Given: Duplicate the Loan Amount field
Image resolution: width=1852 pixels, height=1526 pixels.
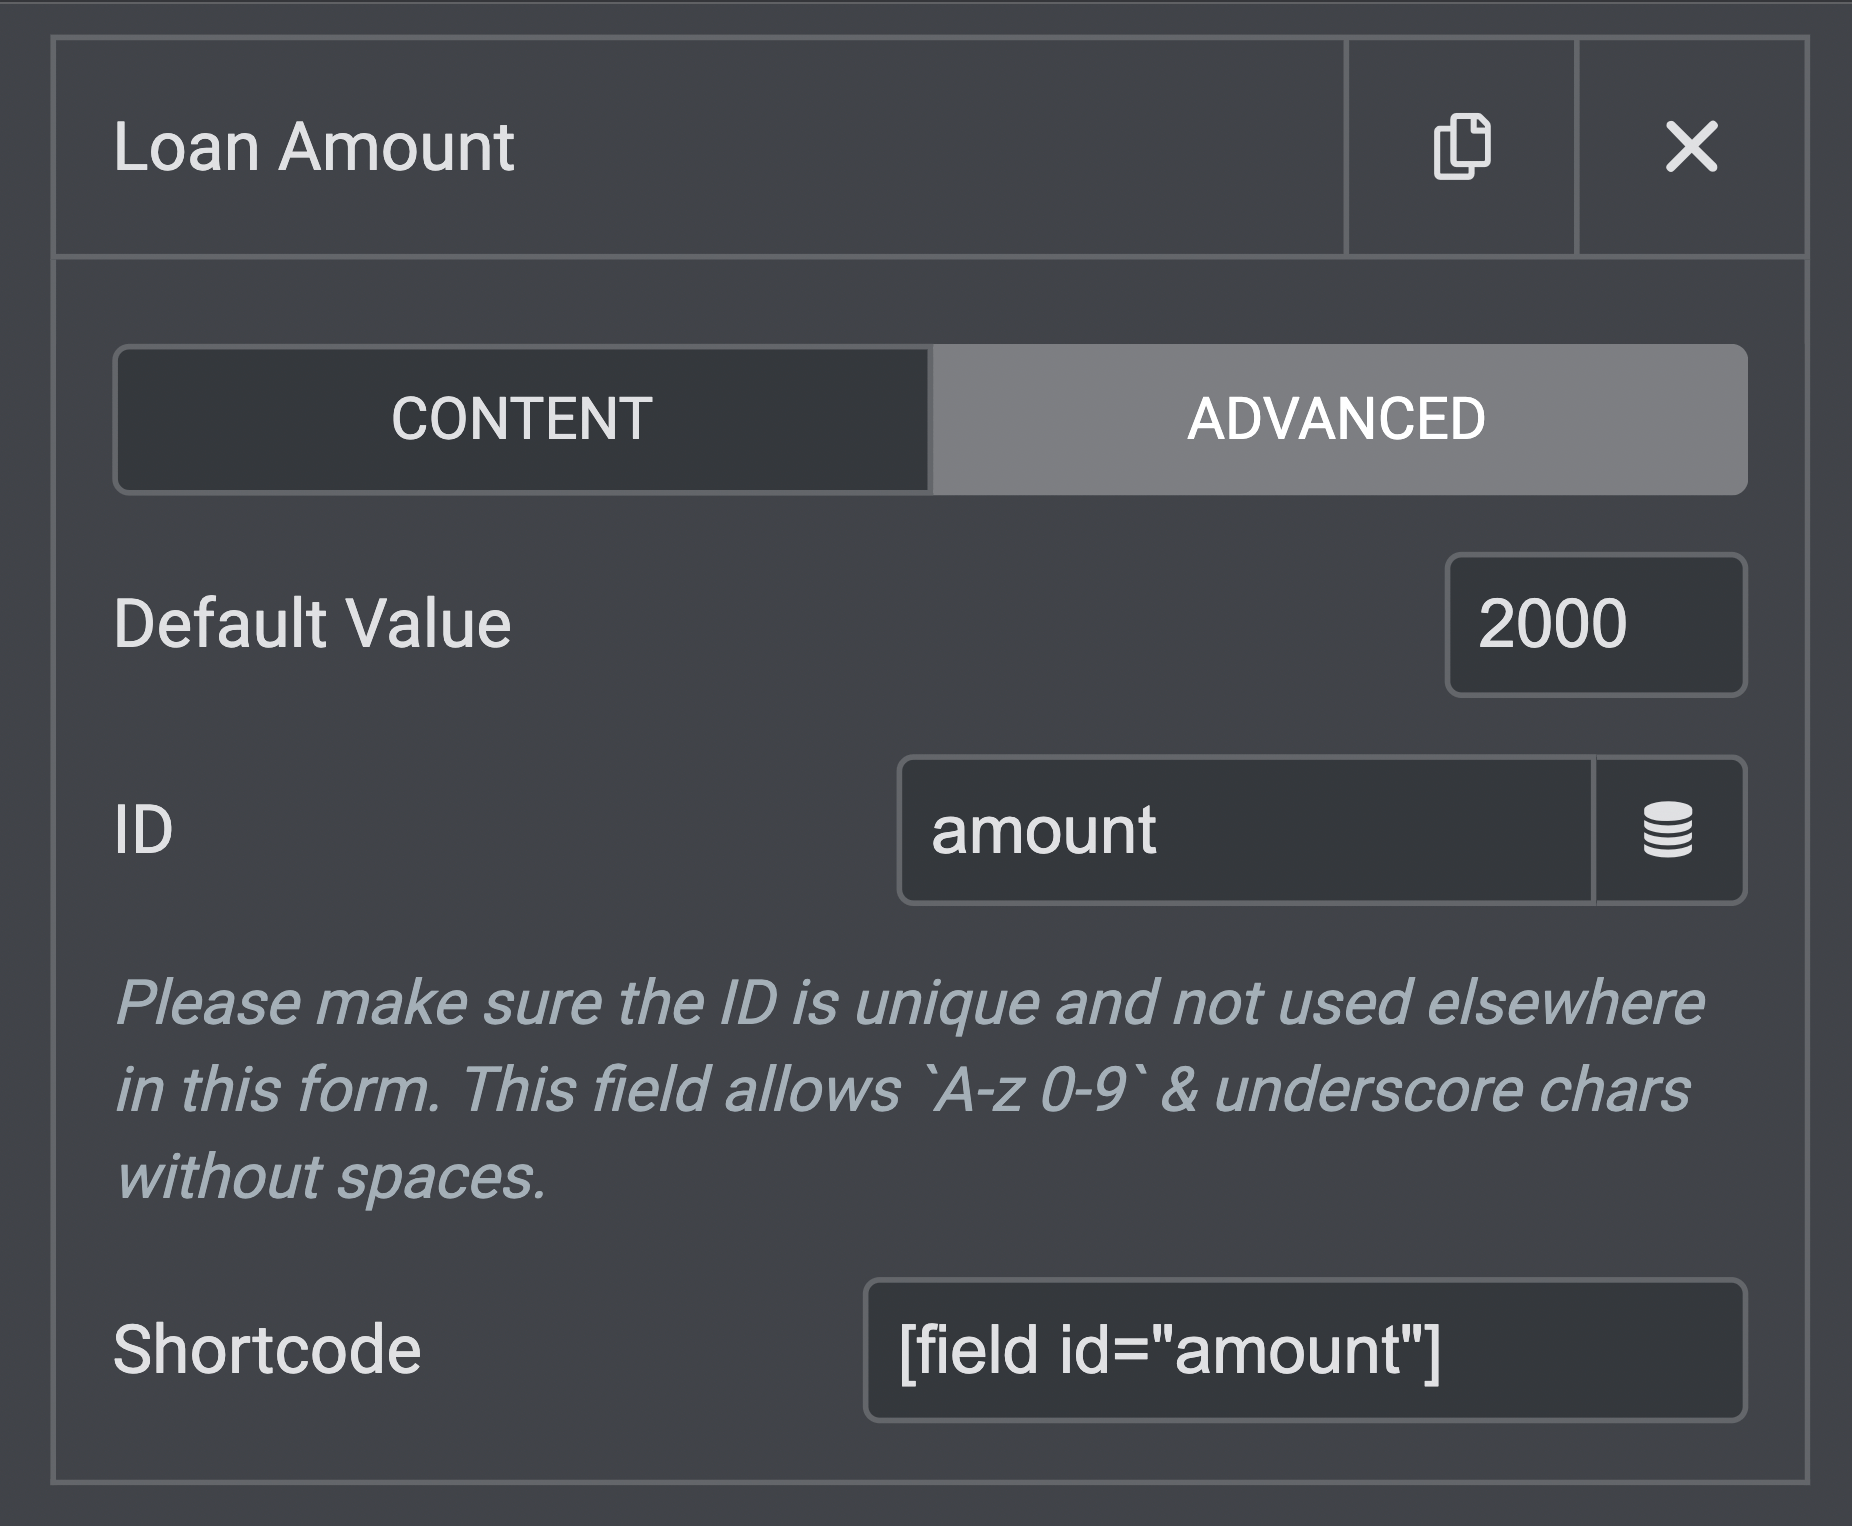Looking at the screenshot, I should point(1462,147).
